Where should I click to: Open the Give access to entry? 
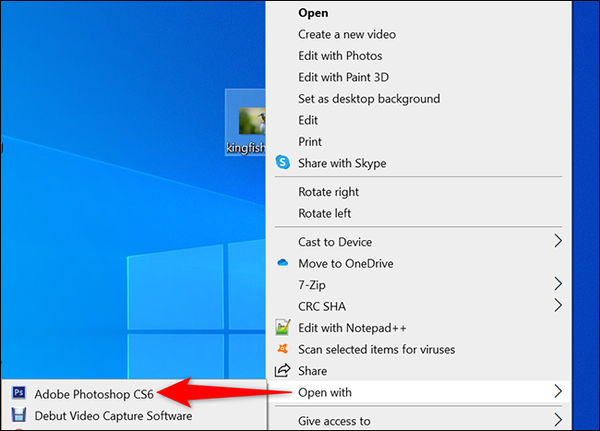[x=419, y=421]
